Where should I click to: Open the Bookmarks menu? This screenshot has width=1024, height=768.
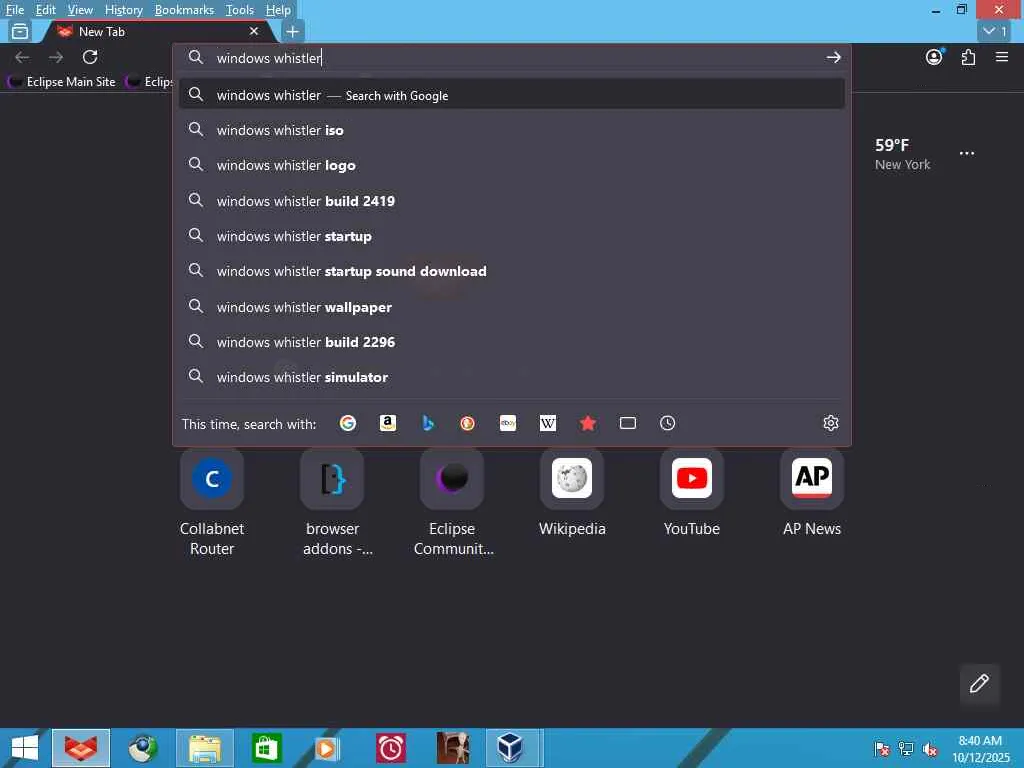(x=184, y=10)
